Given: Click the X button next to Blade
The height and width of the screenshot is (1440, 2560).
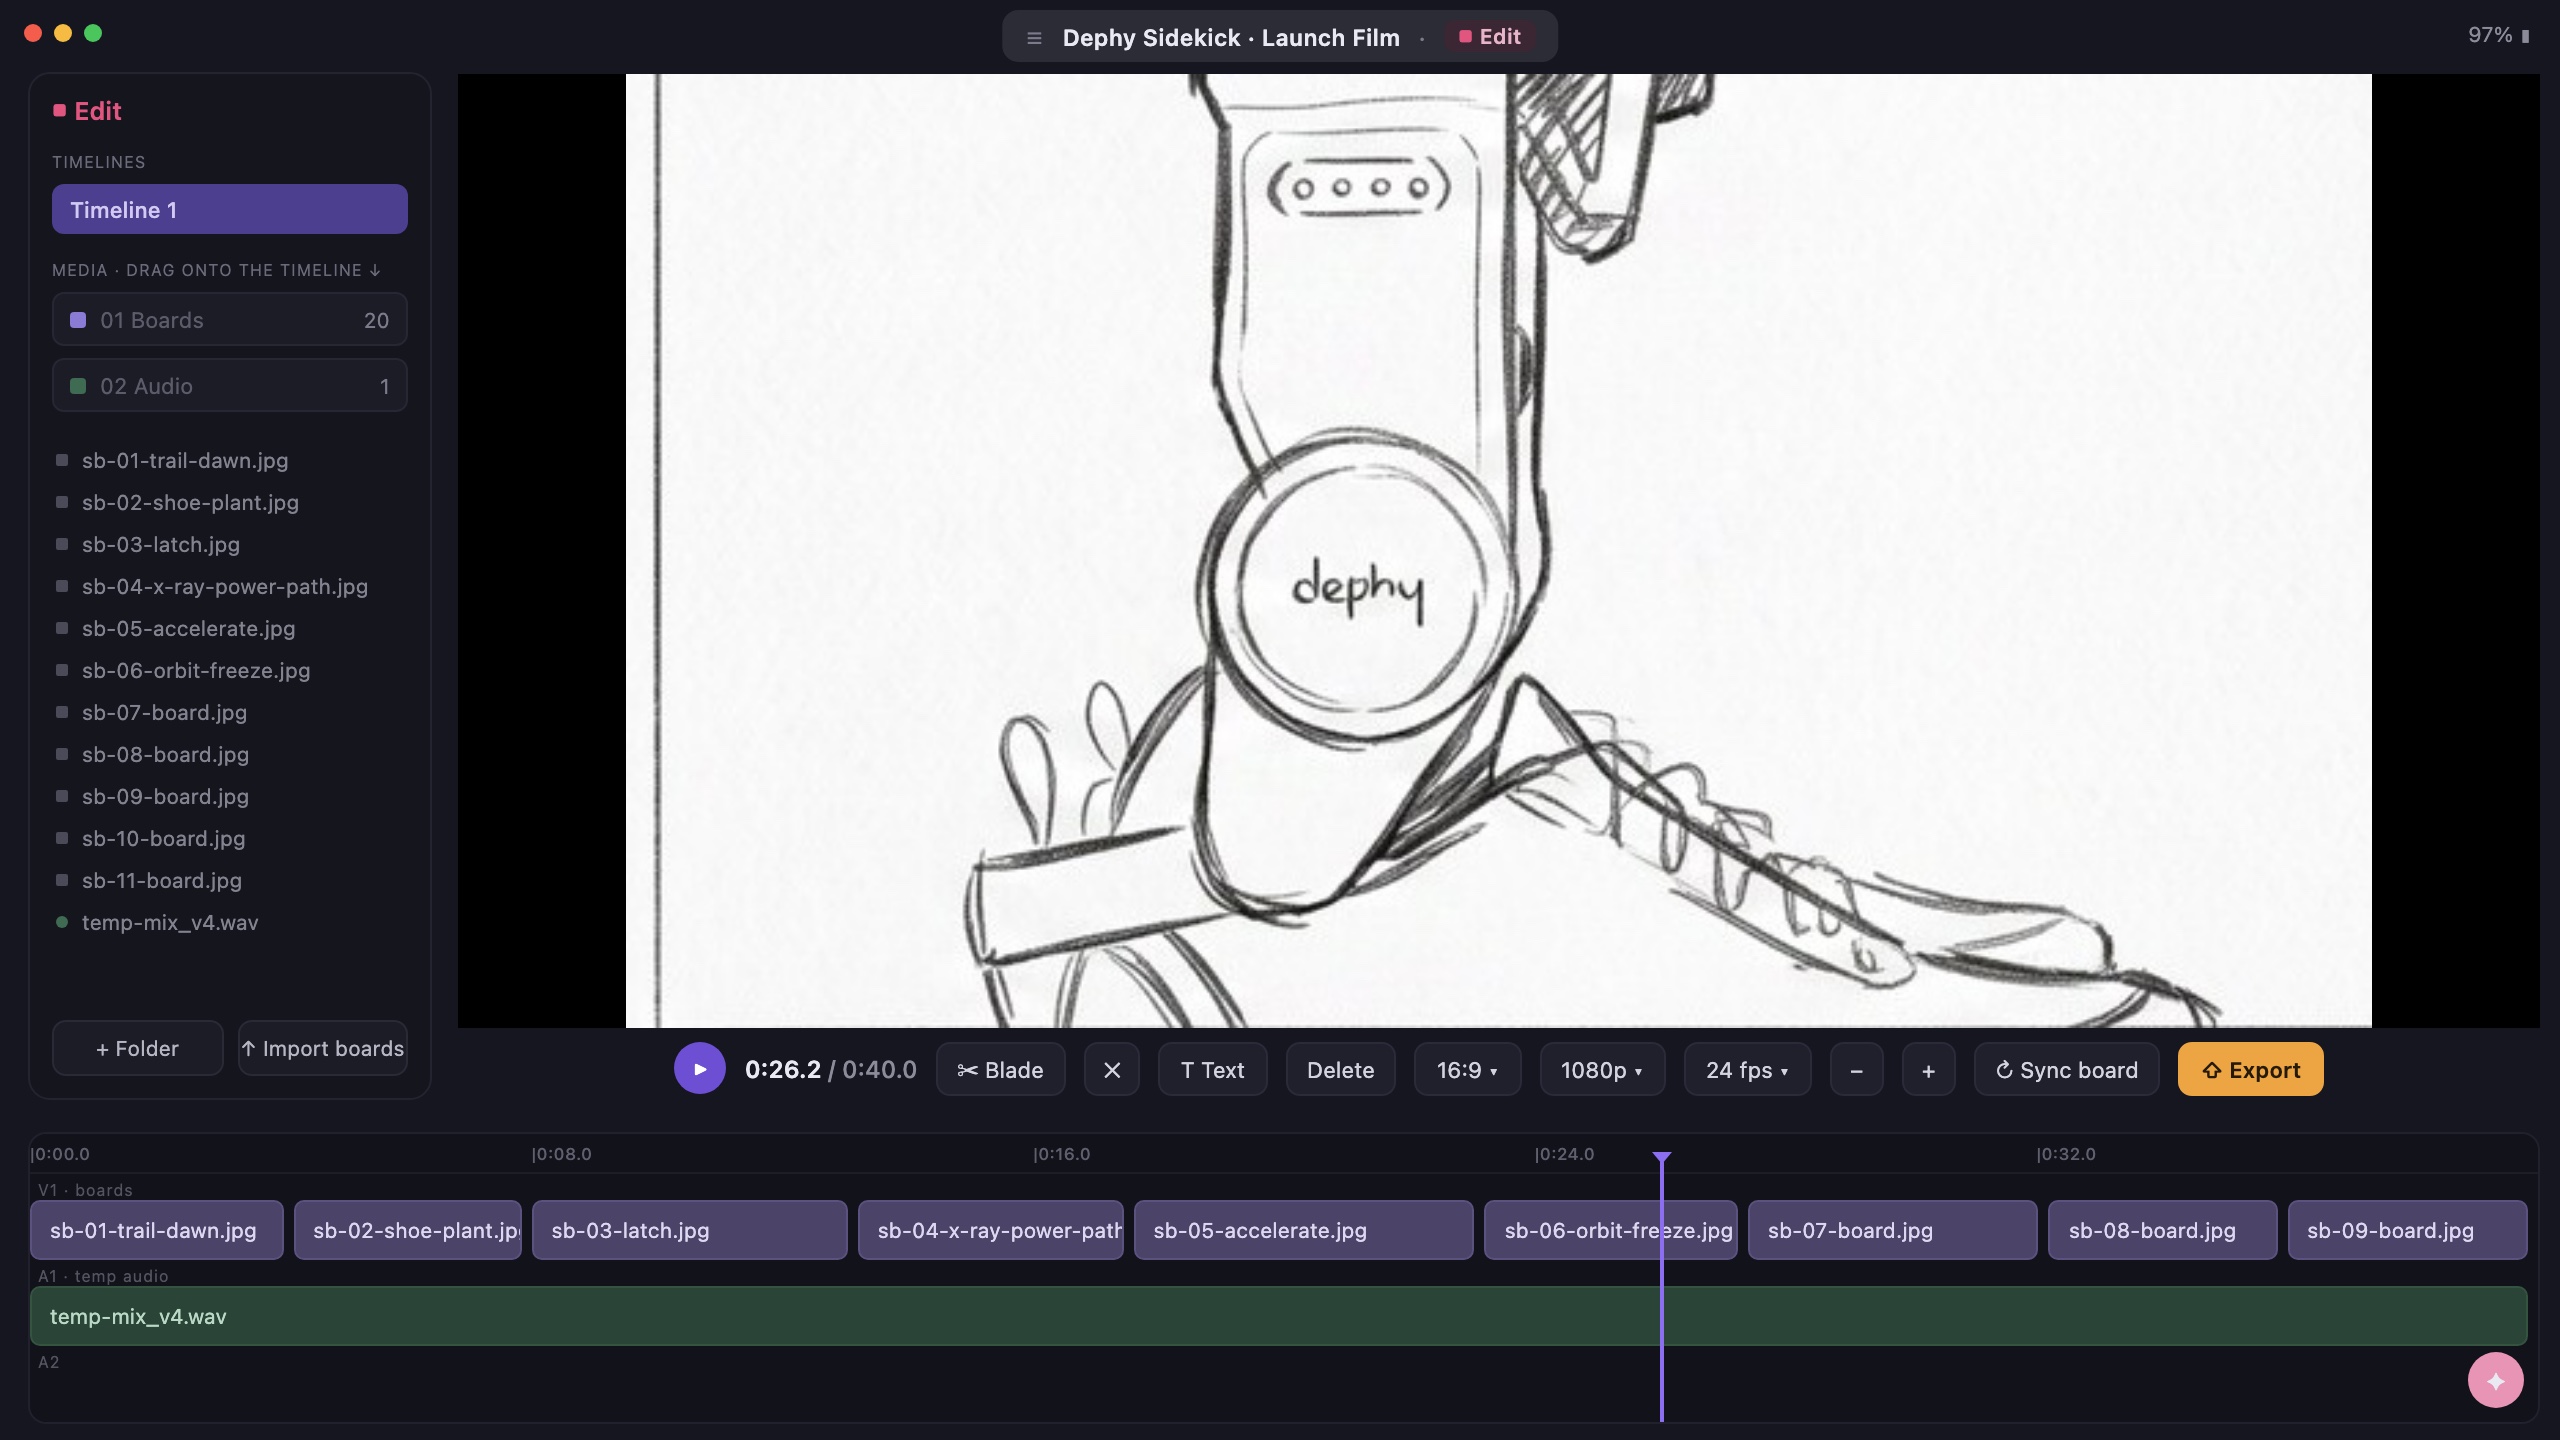Looking at the screenshot, I should 1112,1070.
